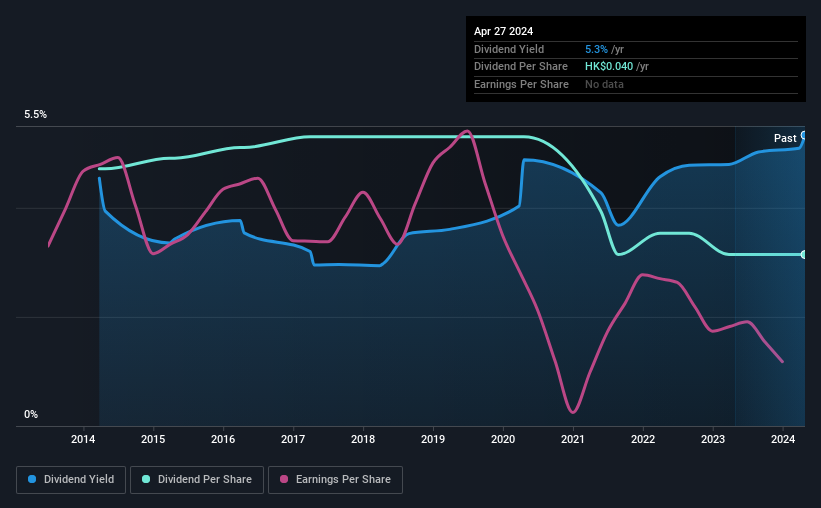Click the teal Dividend Per Share legend dot
The width and height of the screenshot is (821, 508).
tap(146, 479)
